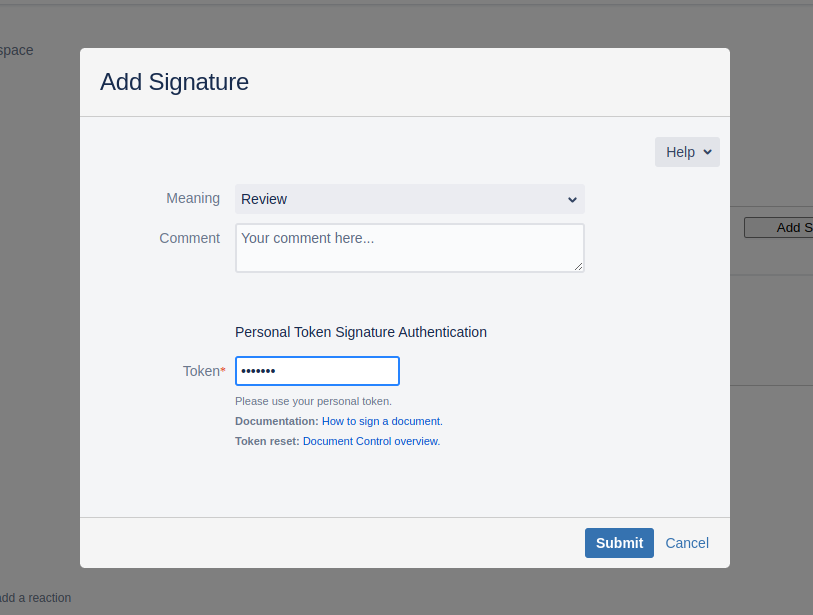Open the Help dropdown chevron
The image size is (813, 615).
point(706,151)
